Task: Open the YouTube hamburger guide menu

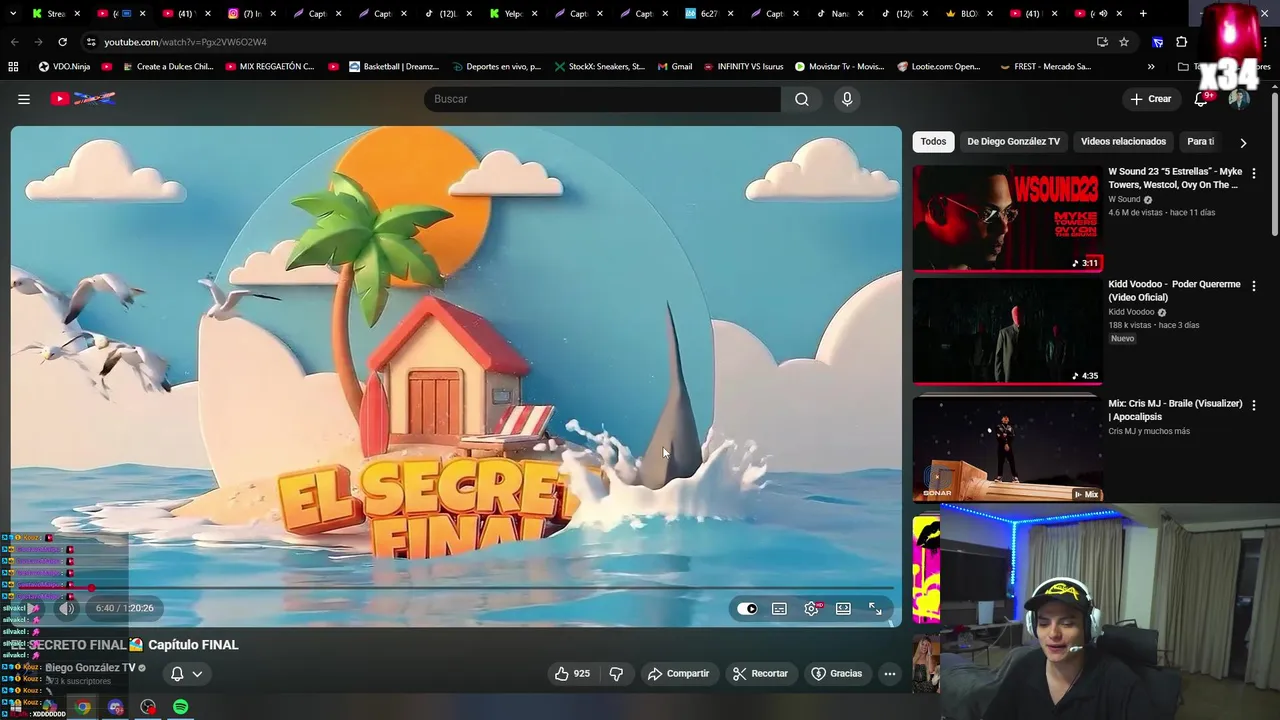Action: 24,99
